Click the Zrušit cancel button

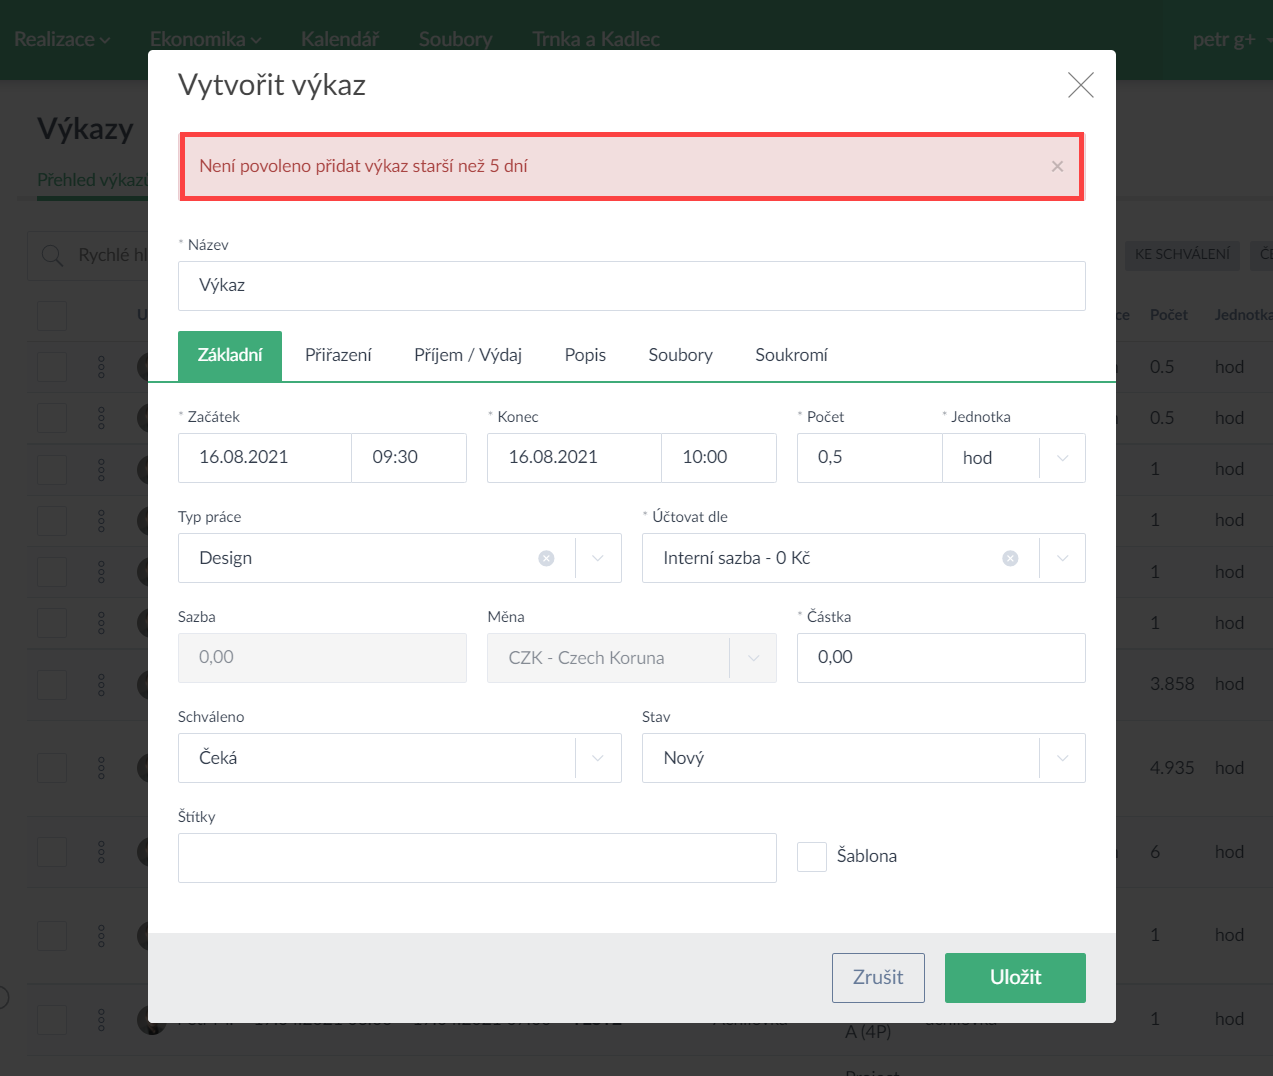tap(878, 977)
